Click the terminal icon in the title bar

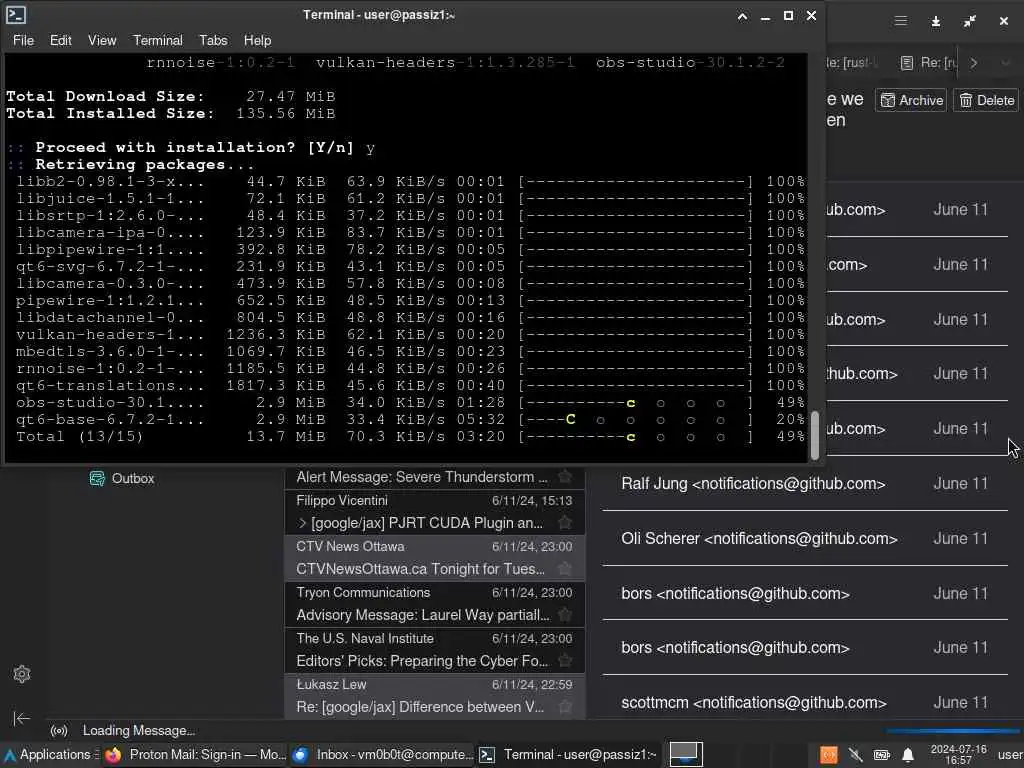click(x=16, y=15)
